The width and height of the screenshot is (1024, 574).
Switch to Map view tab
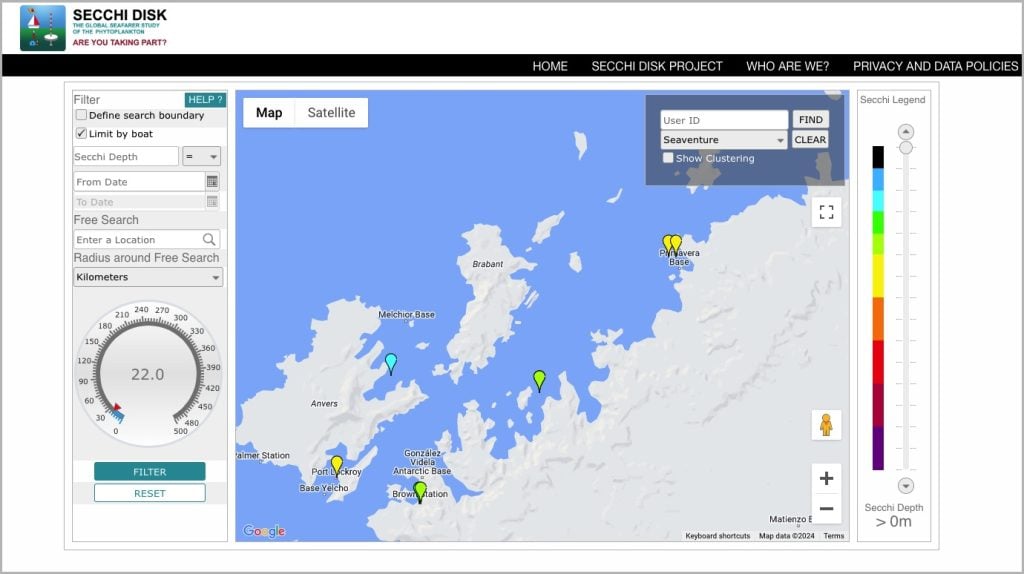(269, 112)
